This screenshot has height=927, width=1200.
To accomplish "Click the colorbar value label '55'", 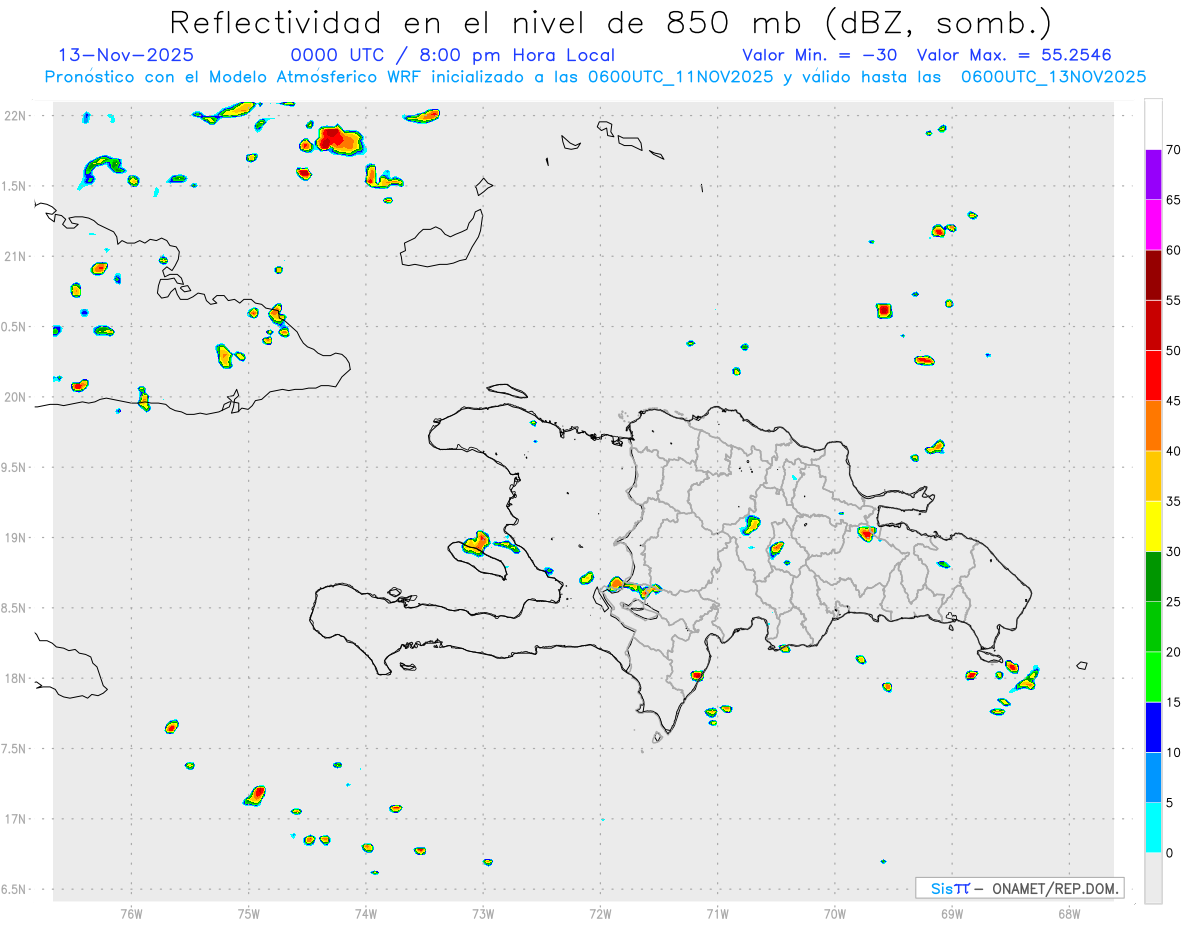I will point(1174,300).
